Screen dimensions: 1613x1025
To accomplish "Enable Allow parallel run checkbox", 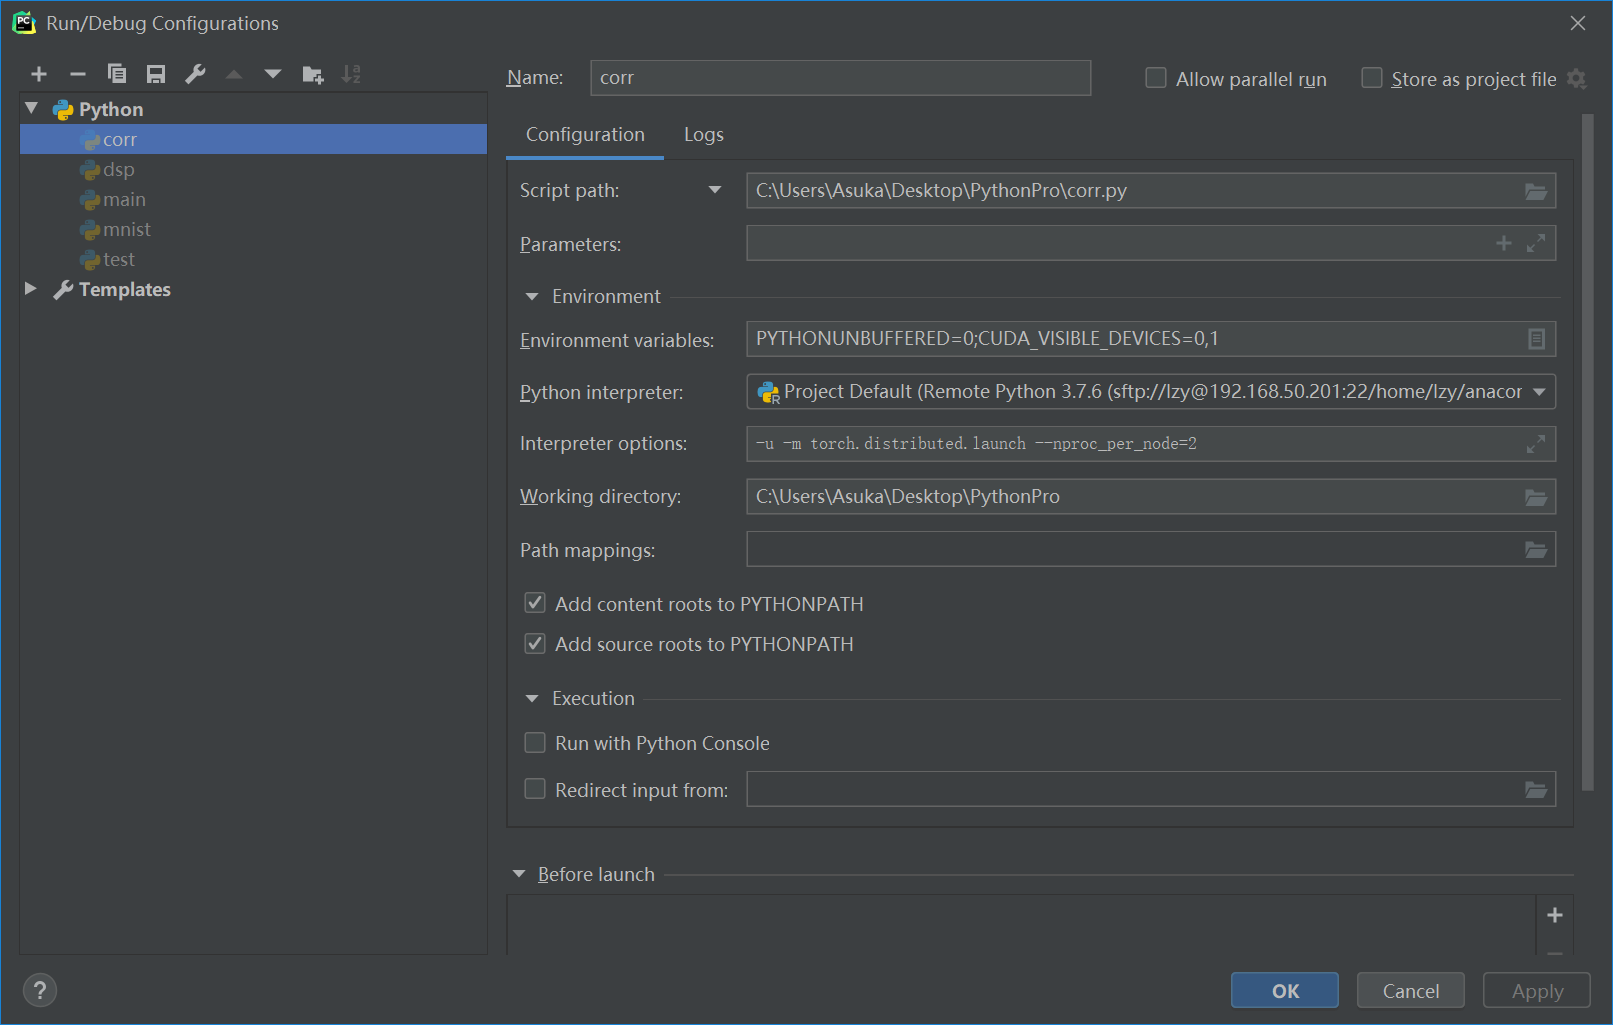I will click(1156, 78).
